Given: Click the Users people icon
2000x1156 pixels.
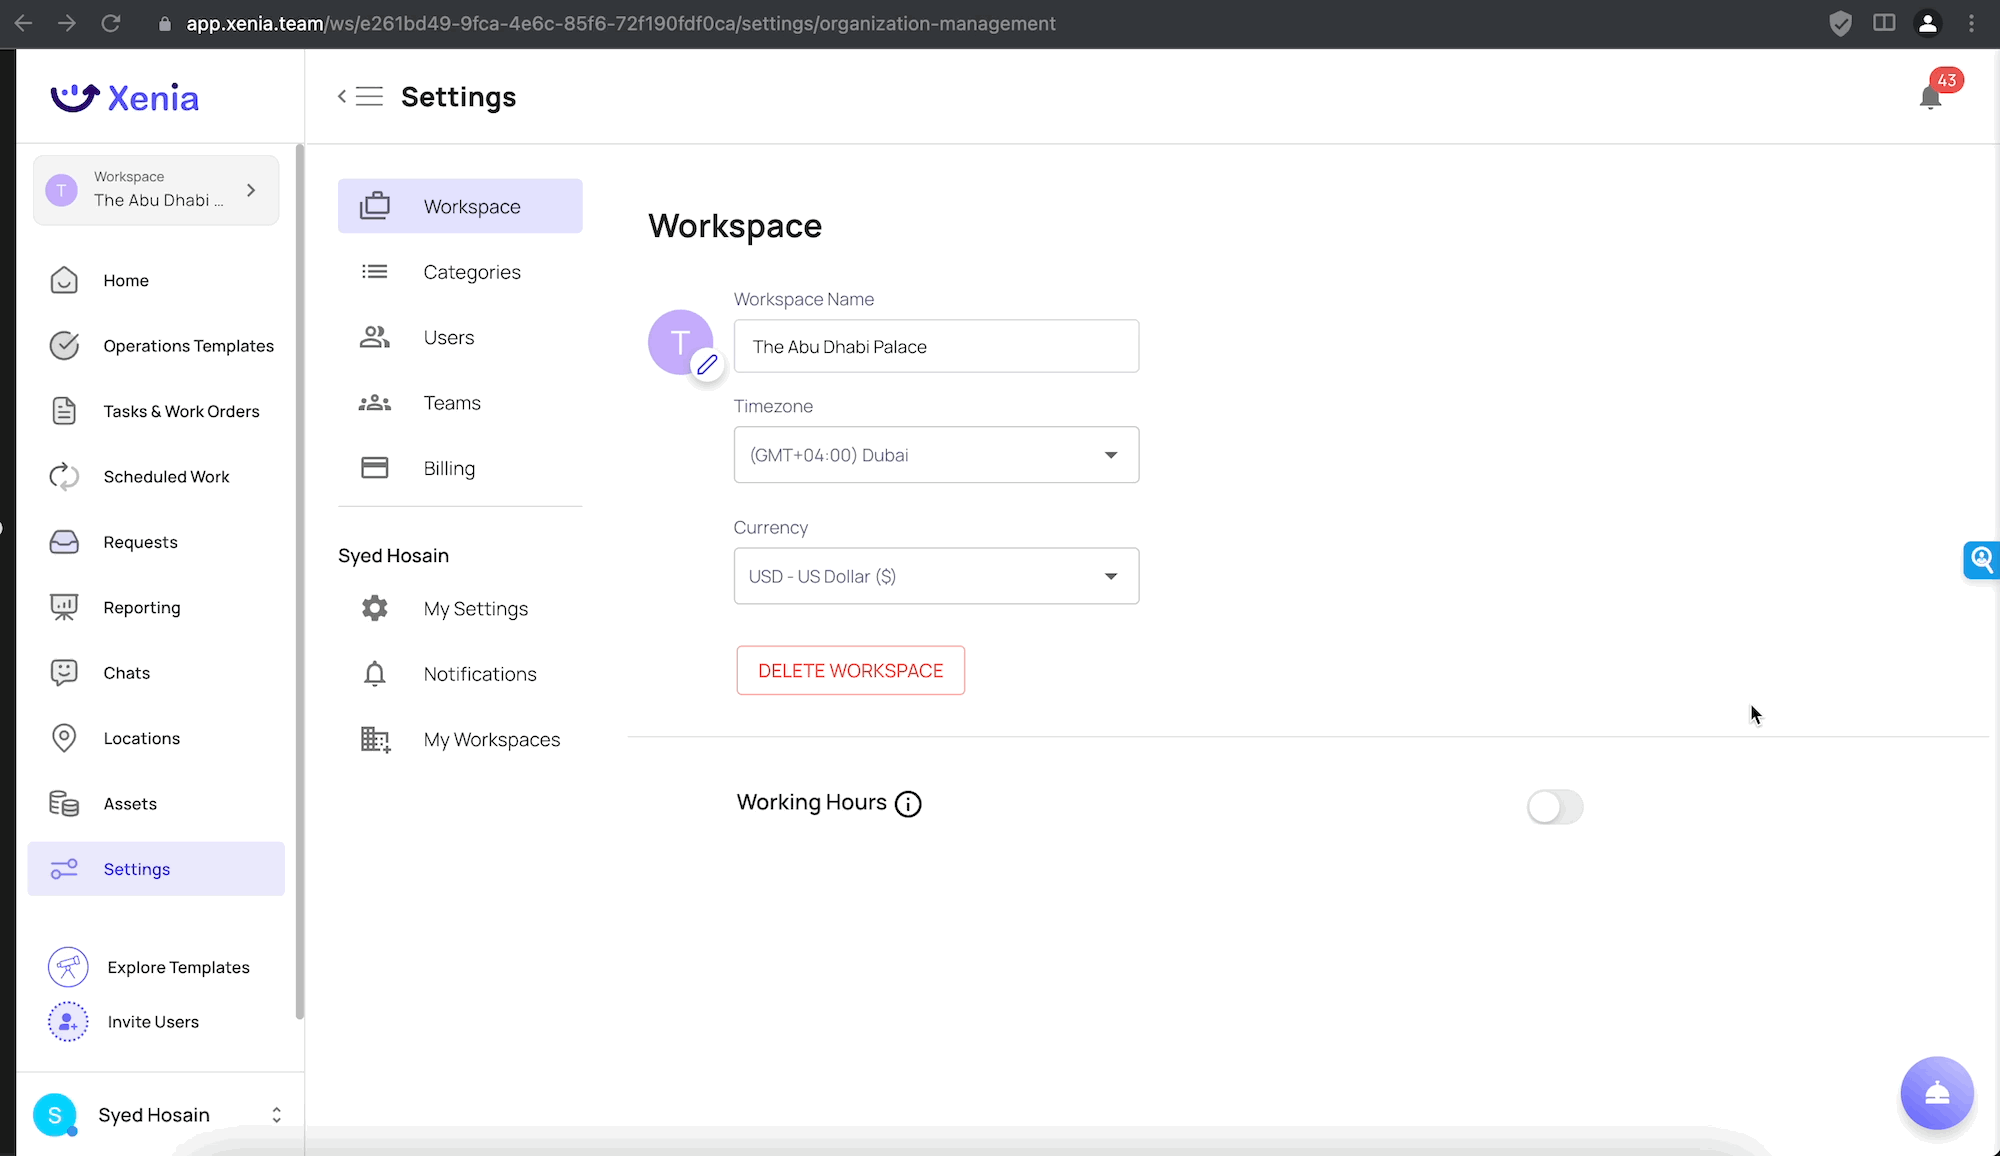Looking at the screenshot, I should pyautogui.click(x=375, y=337).
